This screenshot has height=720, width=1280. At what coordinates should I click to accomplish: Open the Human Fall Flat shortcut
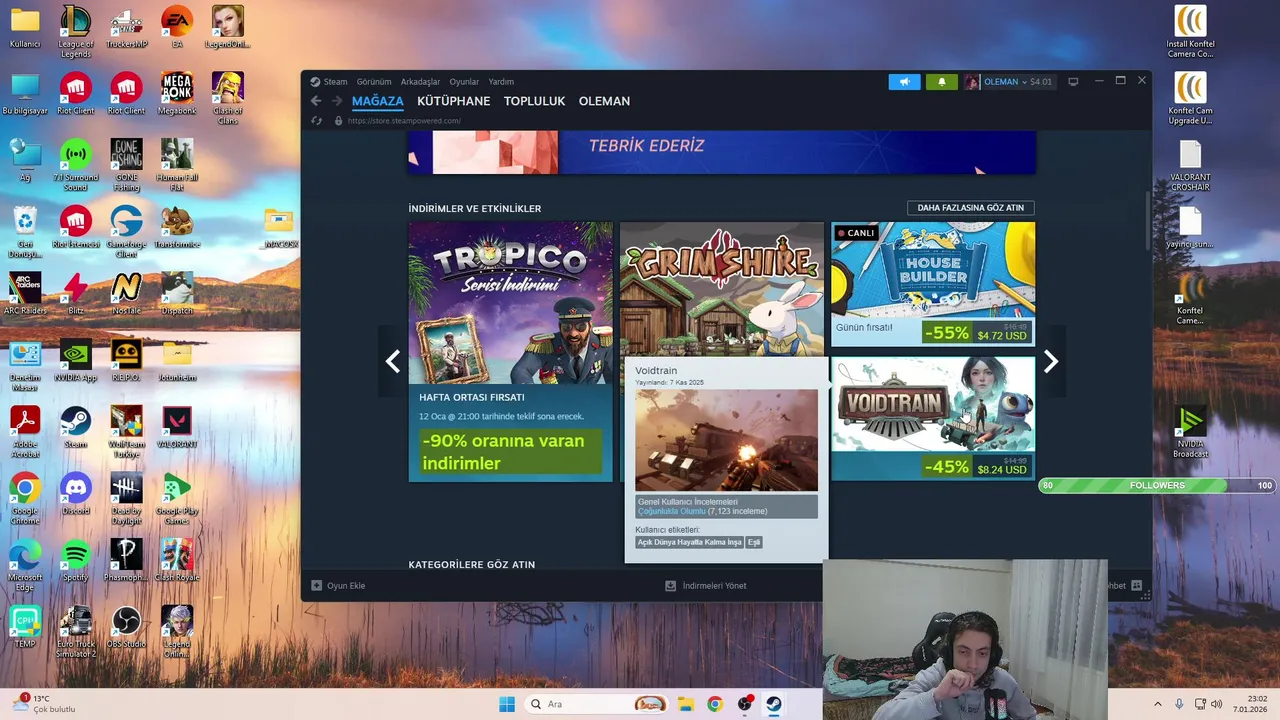[x=177, y=165]
